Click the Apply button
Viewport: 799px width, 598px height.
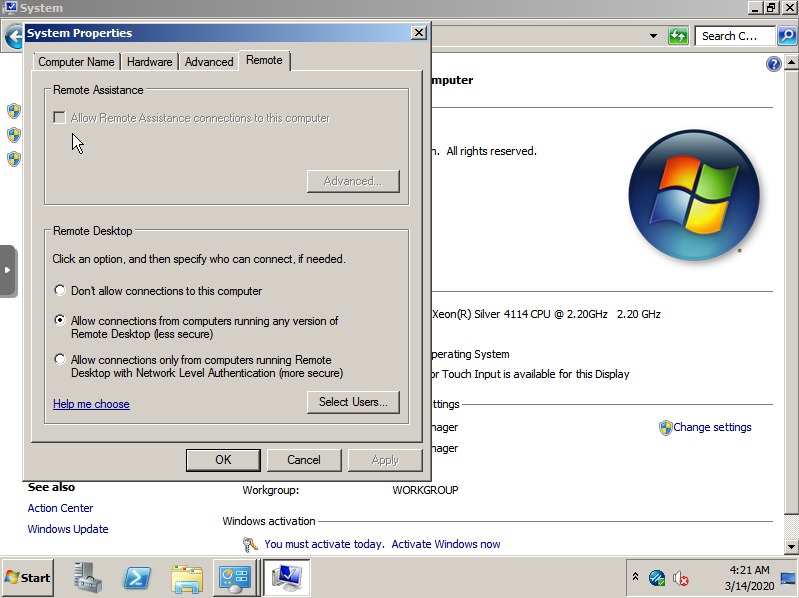pos(385,460)
